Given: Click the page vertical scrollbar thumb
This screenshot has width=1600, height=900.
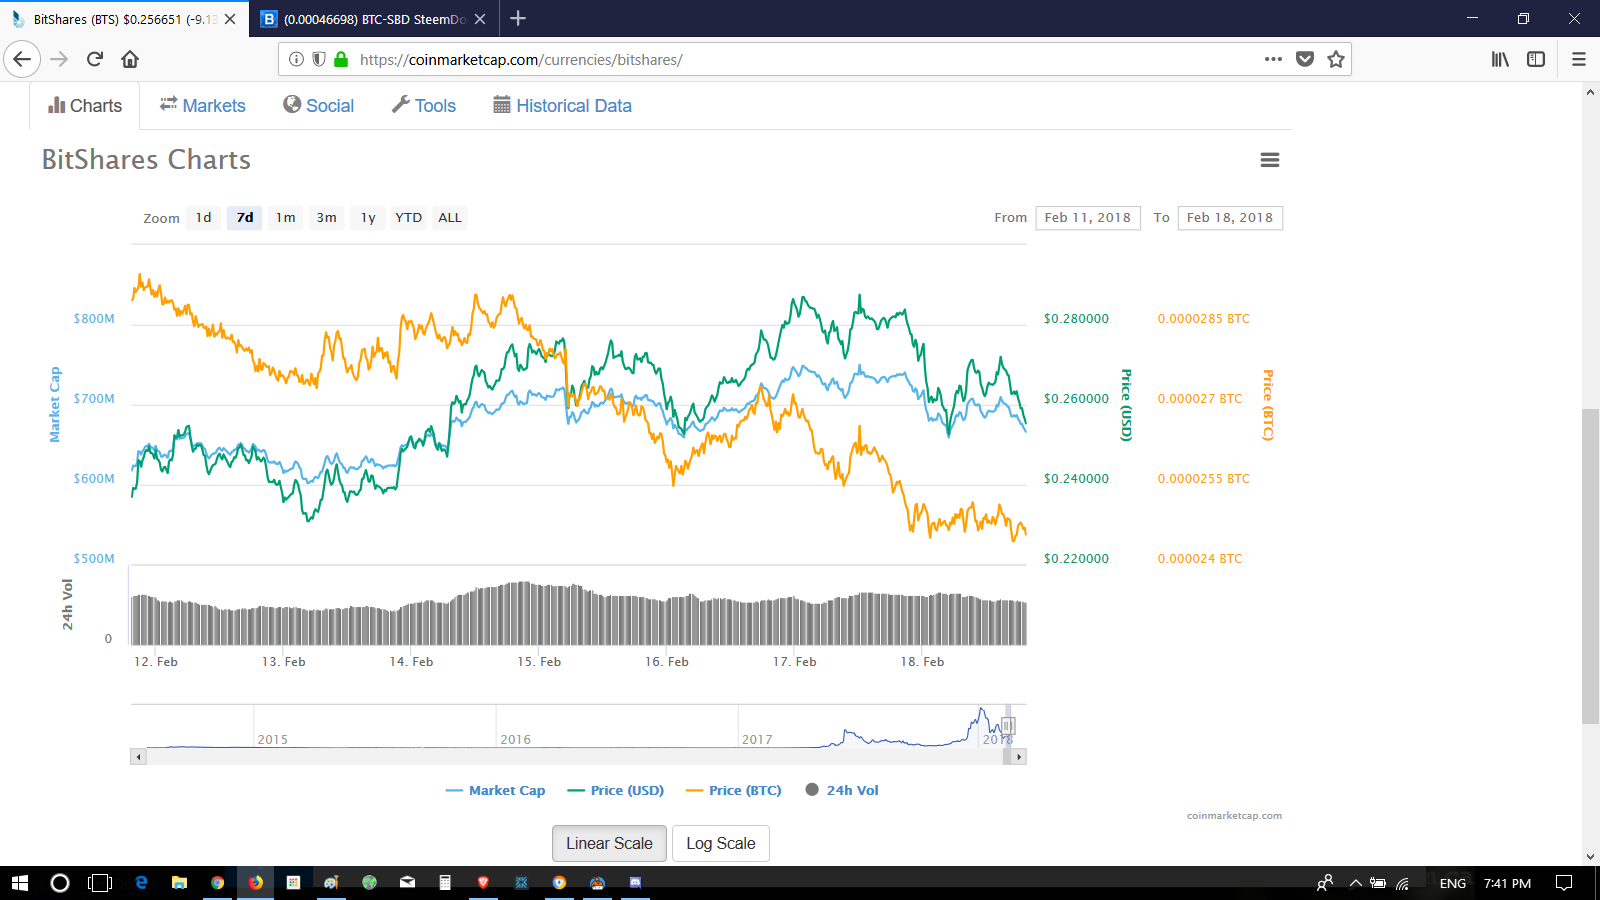Looking at the screenshot, I should point(1590,566).
